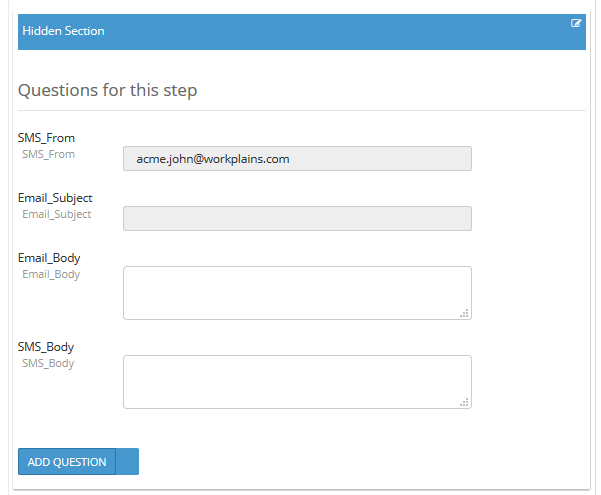Viewport: 601px width, 495px height.
Task: Click the SMS_From field containing acme.john@workplains.com
Action: [x=297, y=158]
